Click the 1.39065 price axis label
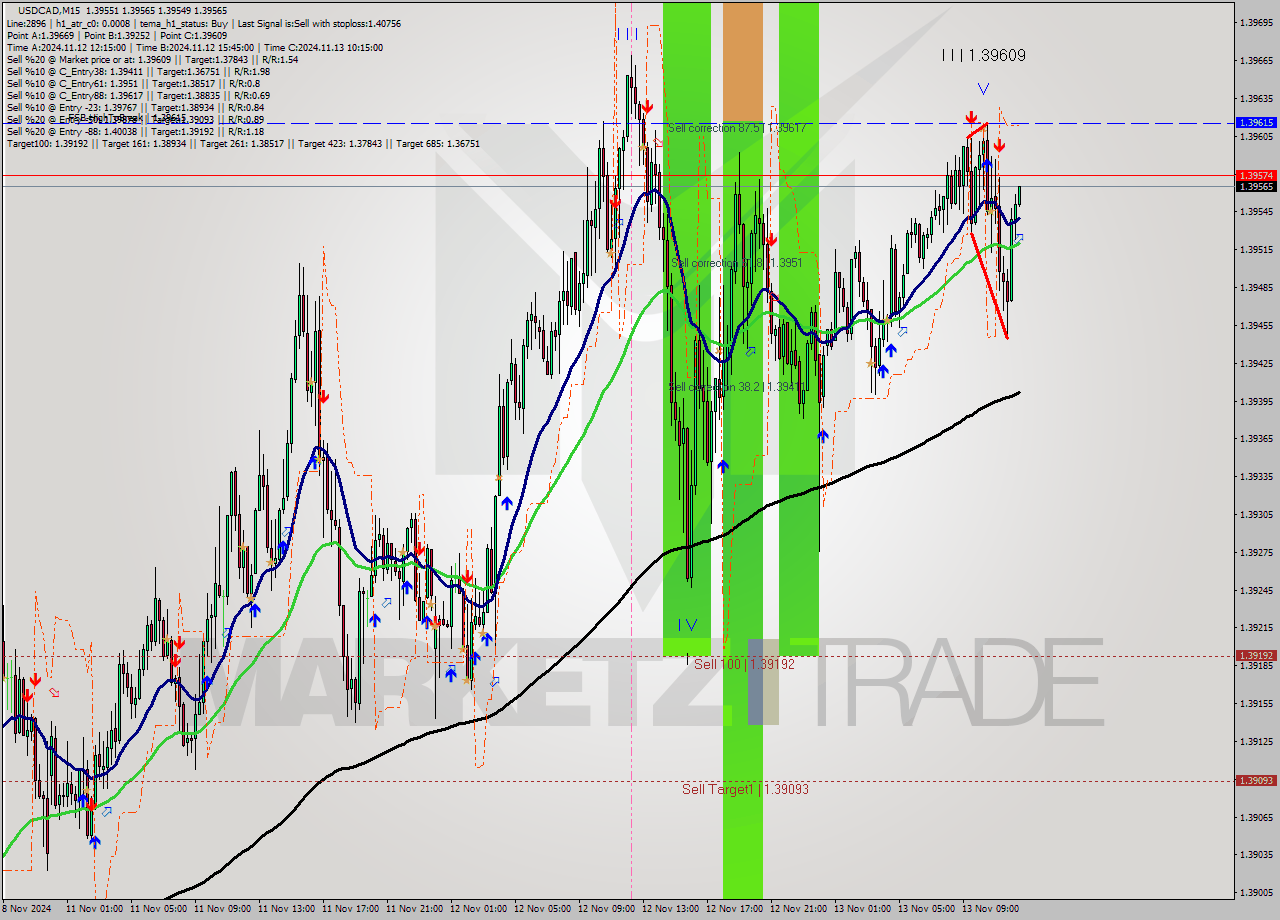 pos(1256,817)
